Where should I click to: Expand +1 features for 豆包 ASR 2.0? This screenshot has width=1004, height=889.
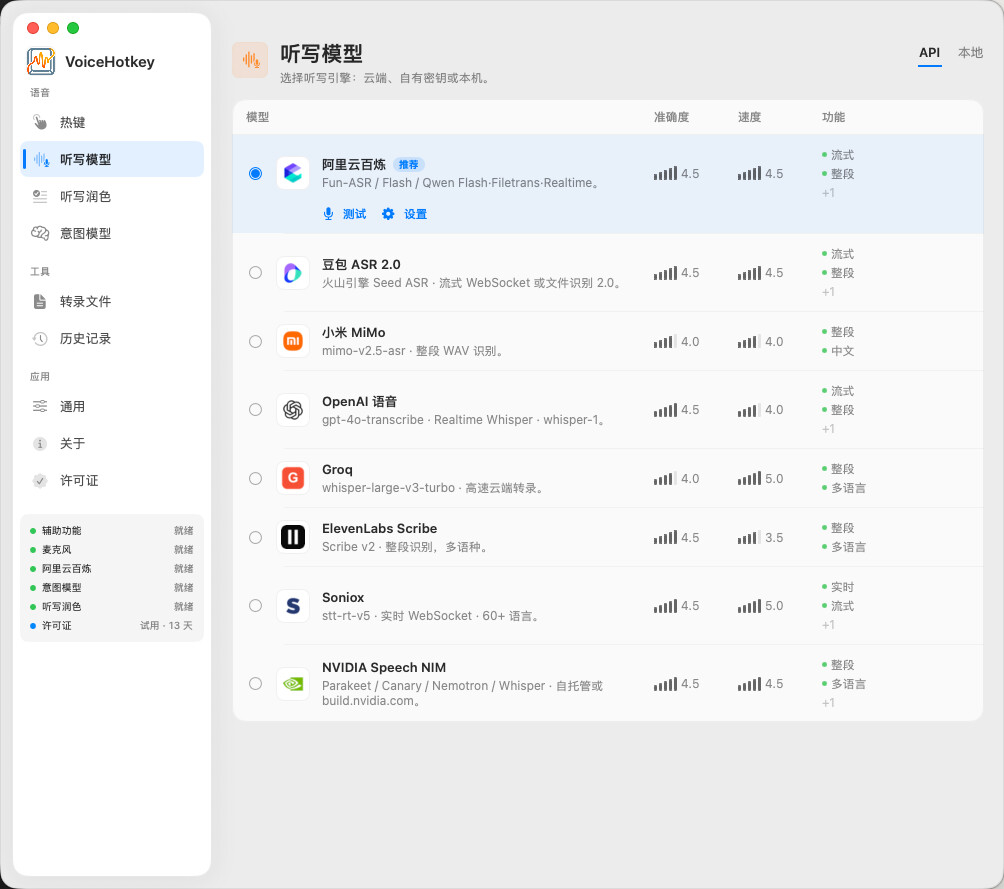click(x=829, y=292)
